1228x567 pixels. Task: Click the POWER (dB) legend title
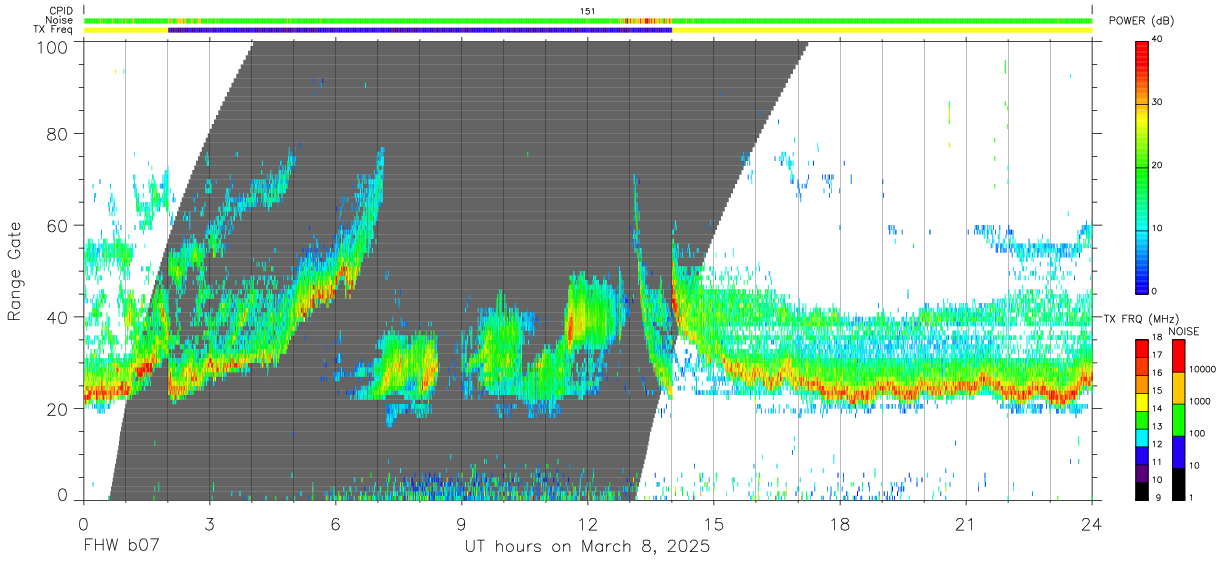[1141, 21]
